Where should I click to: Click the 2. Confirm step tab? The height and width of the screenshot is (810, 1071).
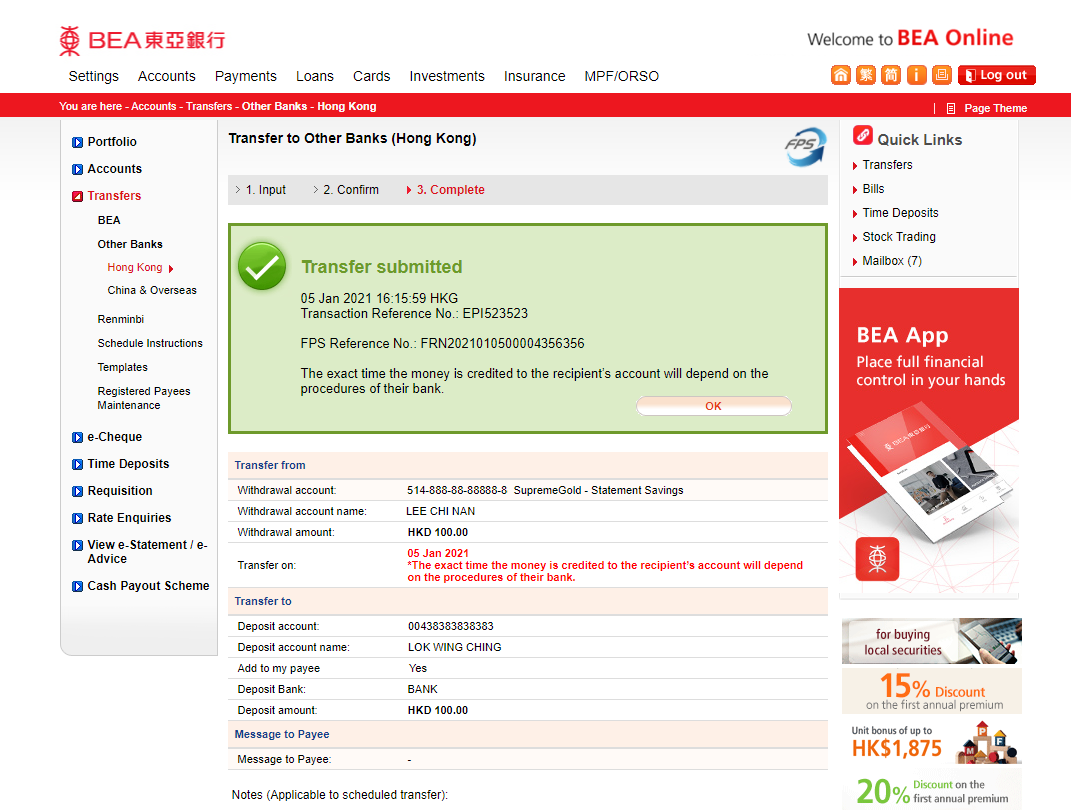pos(351,190)
